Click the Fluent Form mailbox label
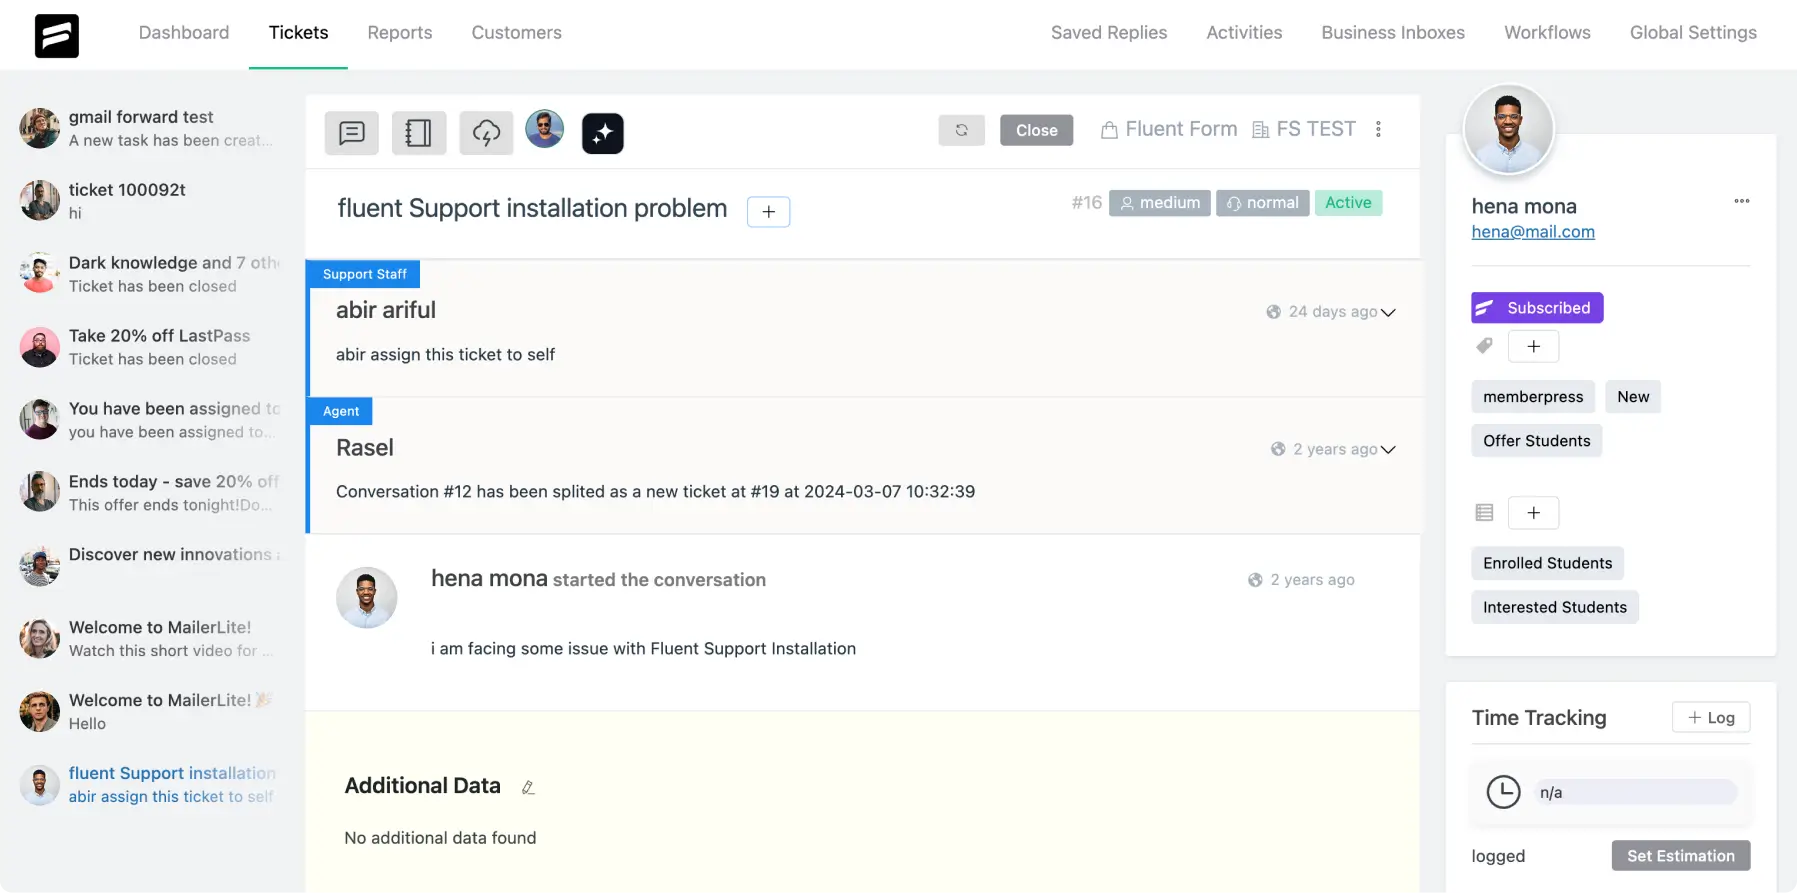 point(1169,129)
